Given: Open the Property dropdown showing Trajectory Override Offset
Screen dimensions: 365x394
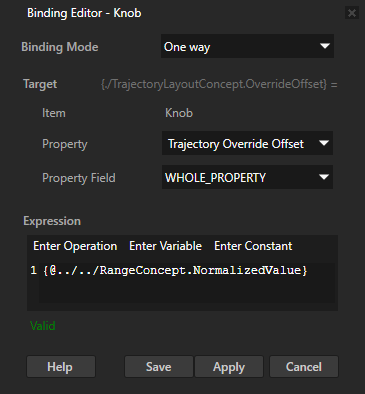Looking at the screenshot, I should pos(247,143).
